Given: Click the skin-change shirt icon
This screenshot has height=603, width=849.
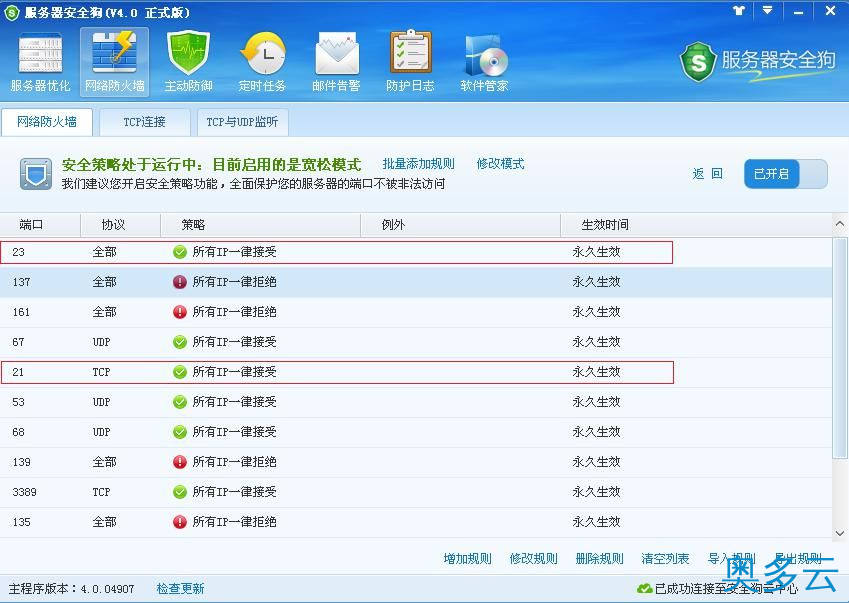Looking at the screenshot, I should [x=739, y=10].
